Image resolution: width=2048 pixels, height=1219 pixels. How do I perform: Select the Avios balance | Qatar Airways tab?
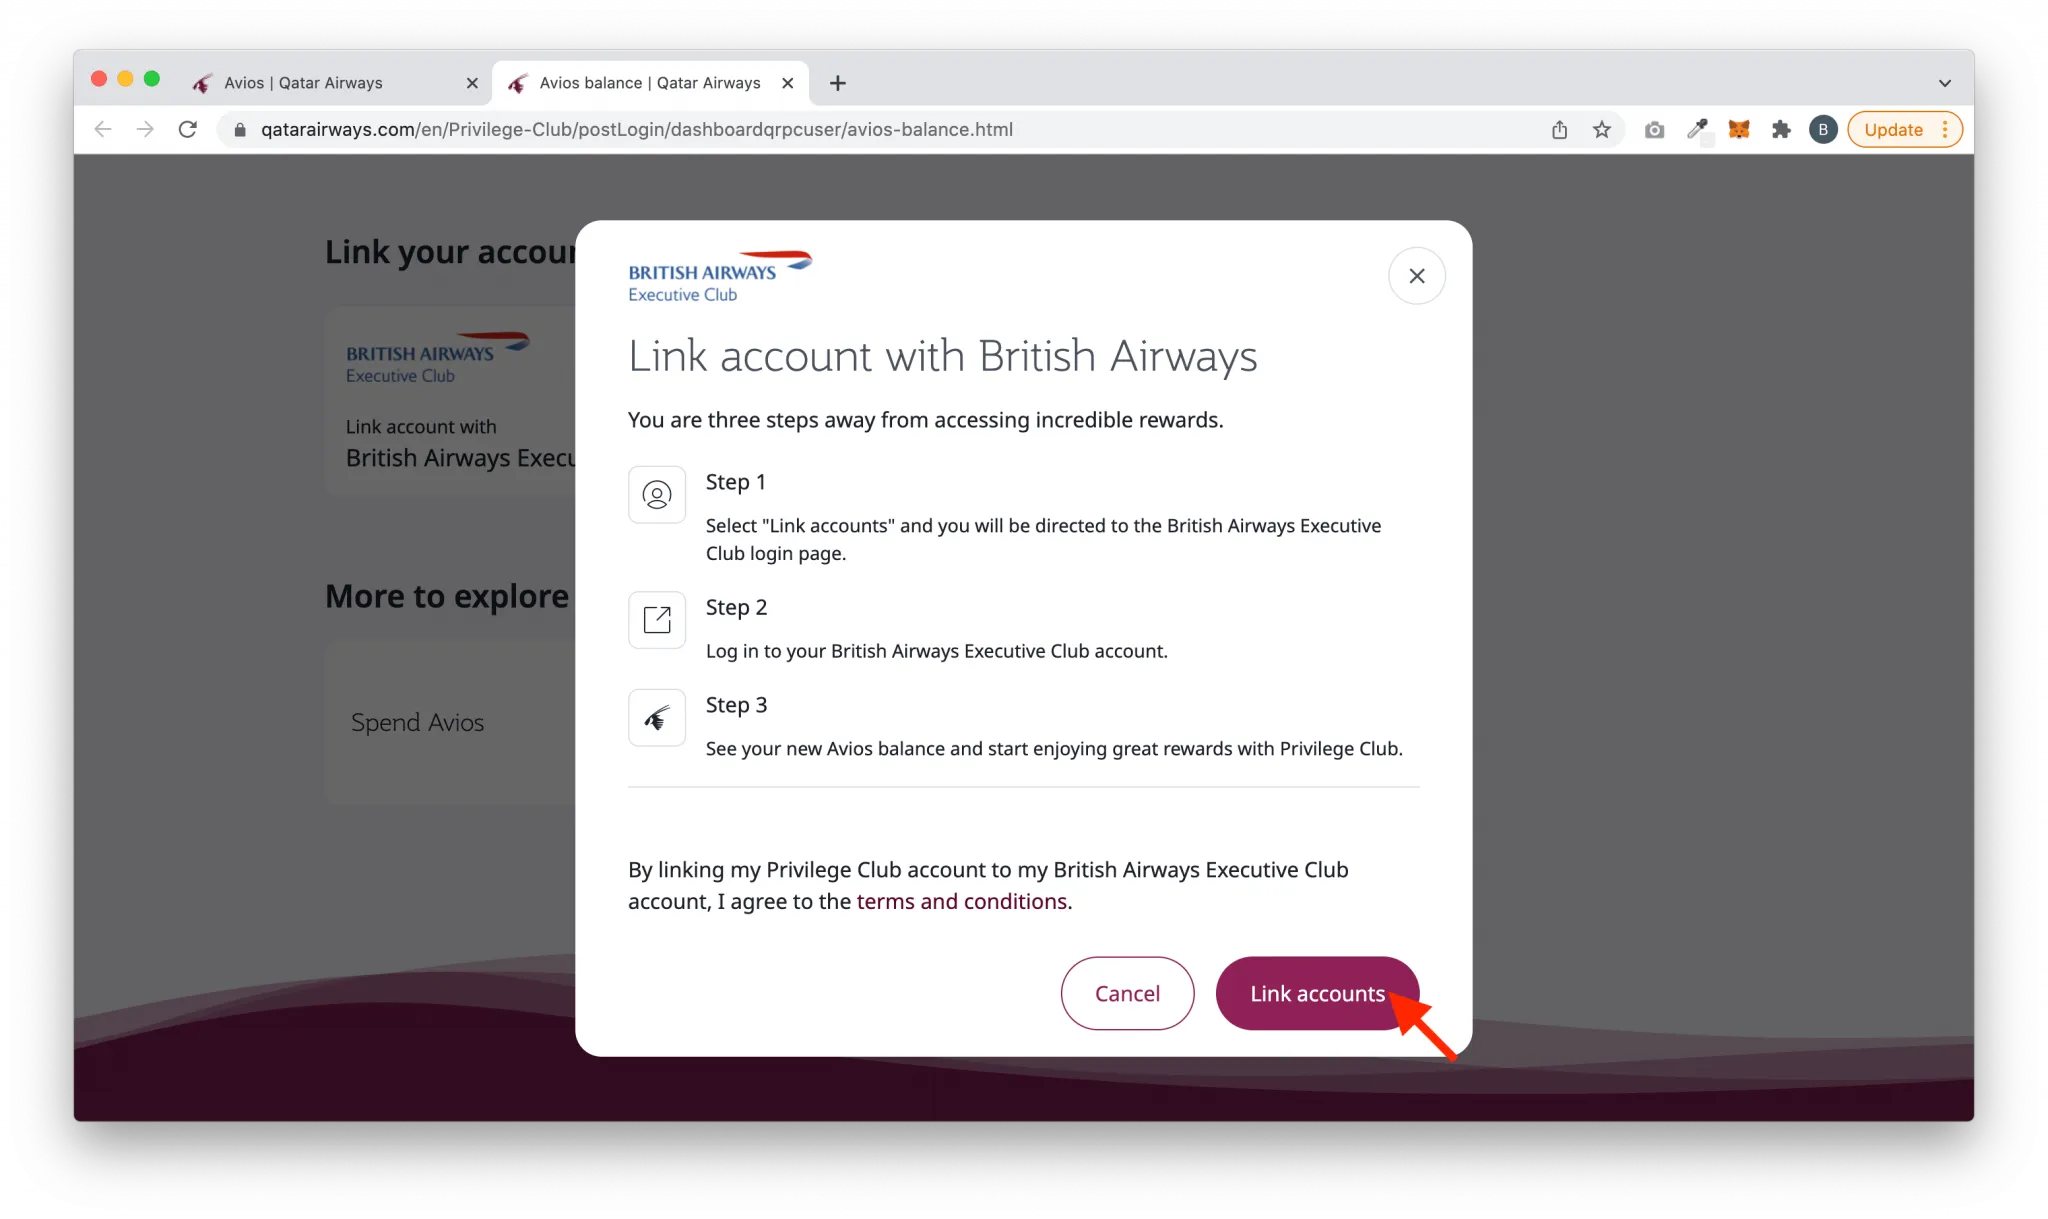tap(650, 83)
